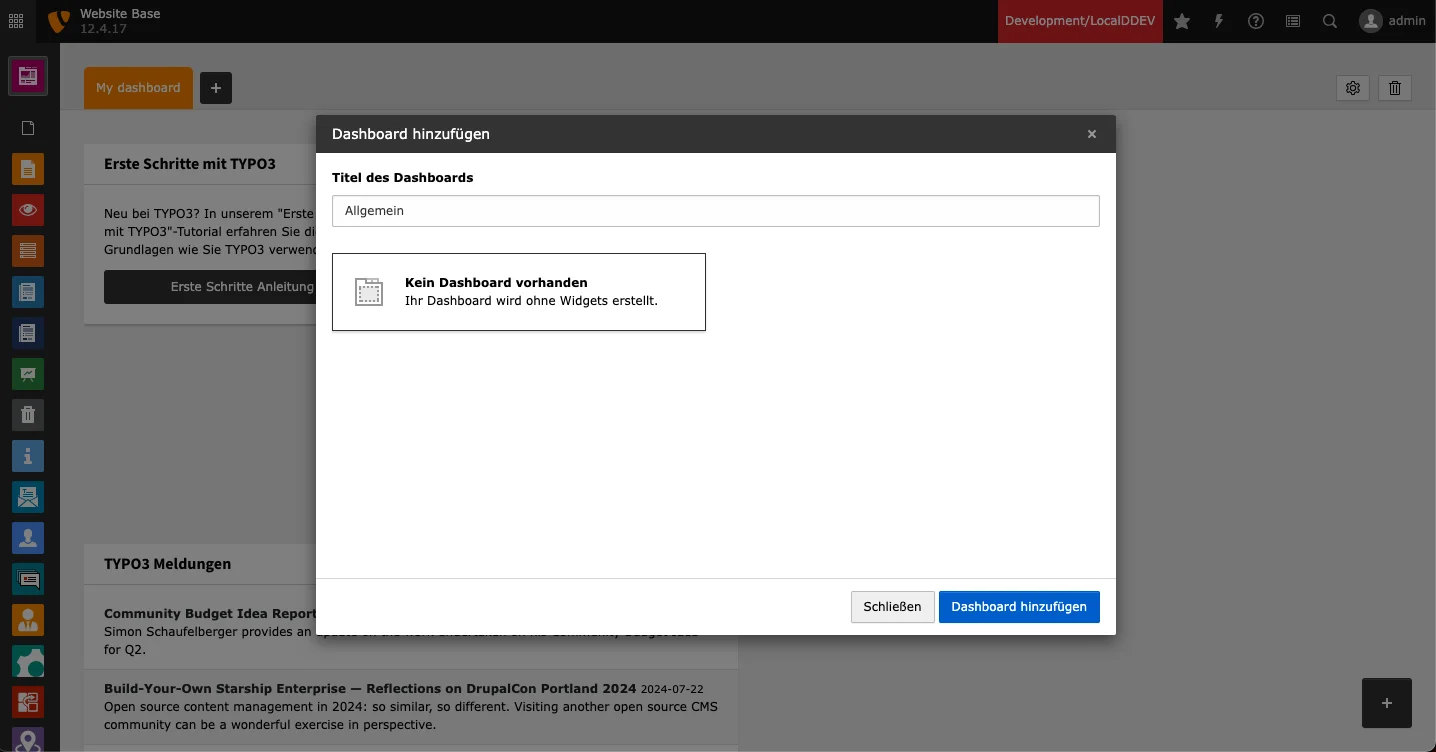Image resolution: width=1436 pixels, height=752 pixels.
Task: Click the delete dashboard trash icon
Action: pos(1394,88)
